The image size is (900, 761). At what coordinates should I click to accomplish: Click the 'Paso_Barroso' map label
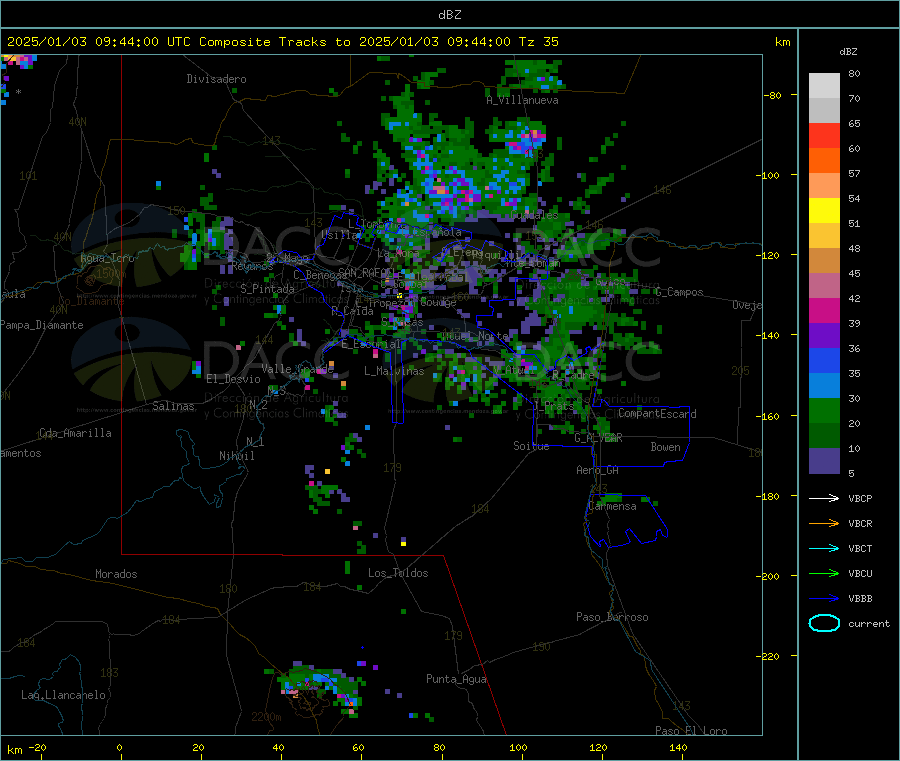coord(612,618)
